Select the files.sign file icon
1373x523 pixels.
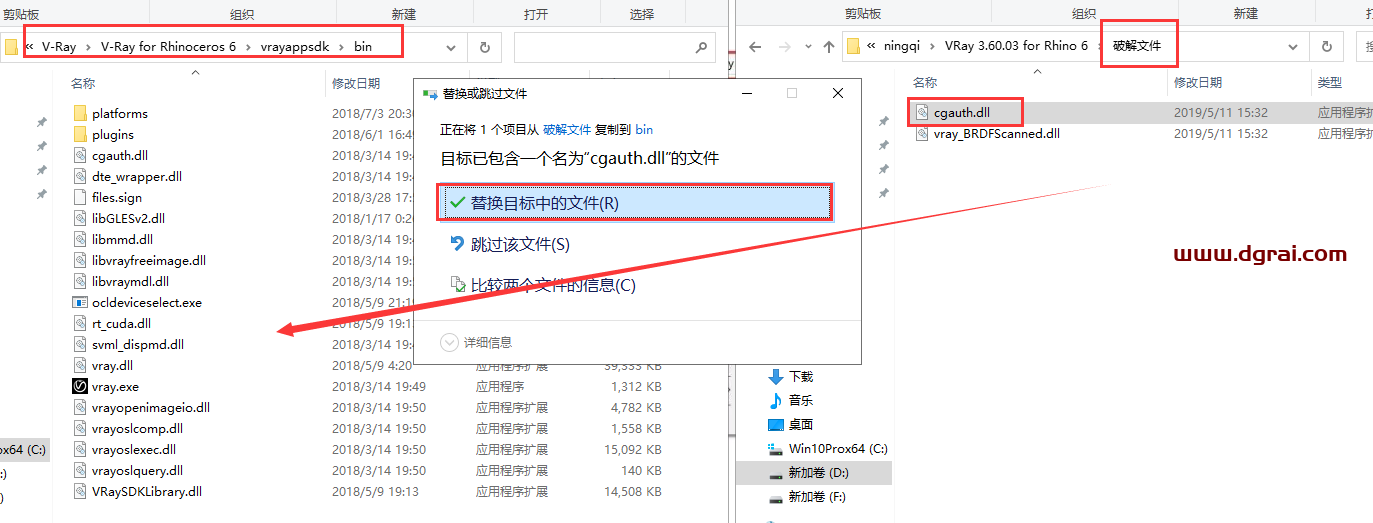(x=81, y=198)
